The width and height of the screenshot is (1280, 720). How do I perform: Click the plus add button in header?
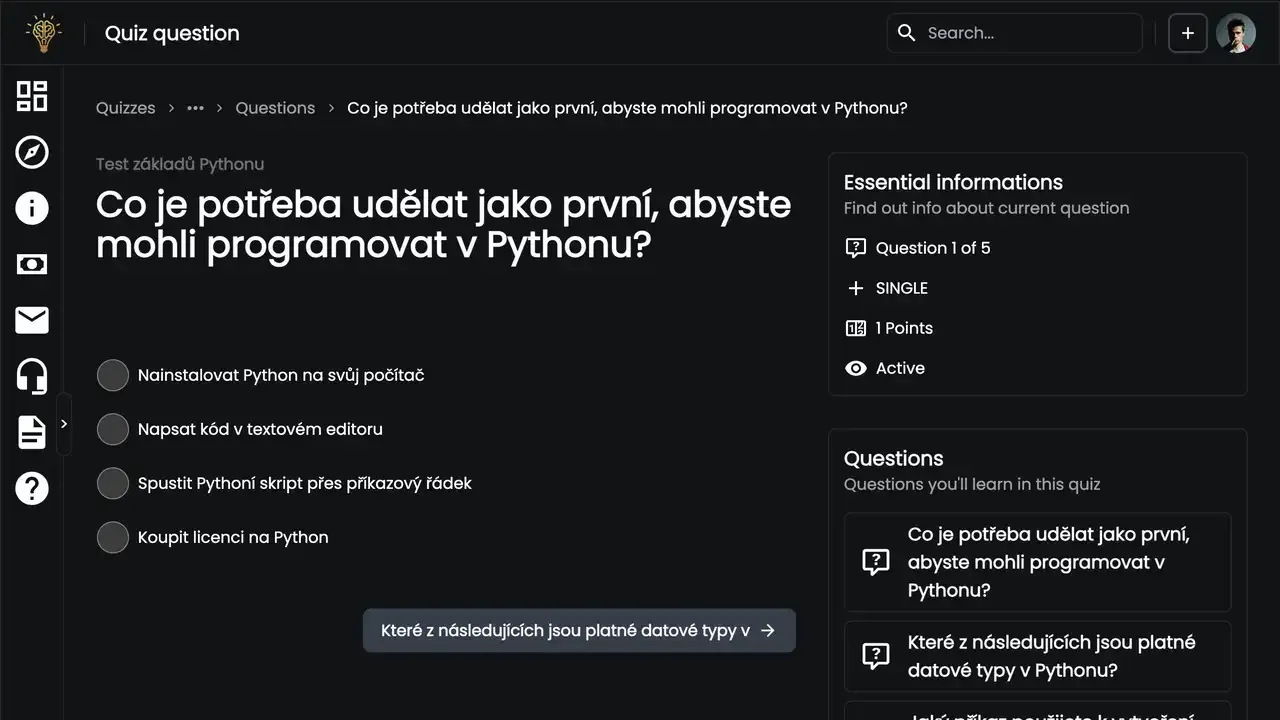click(x=1188, y=33)
